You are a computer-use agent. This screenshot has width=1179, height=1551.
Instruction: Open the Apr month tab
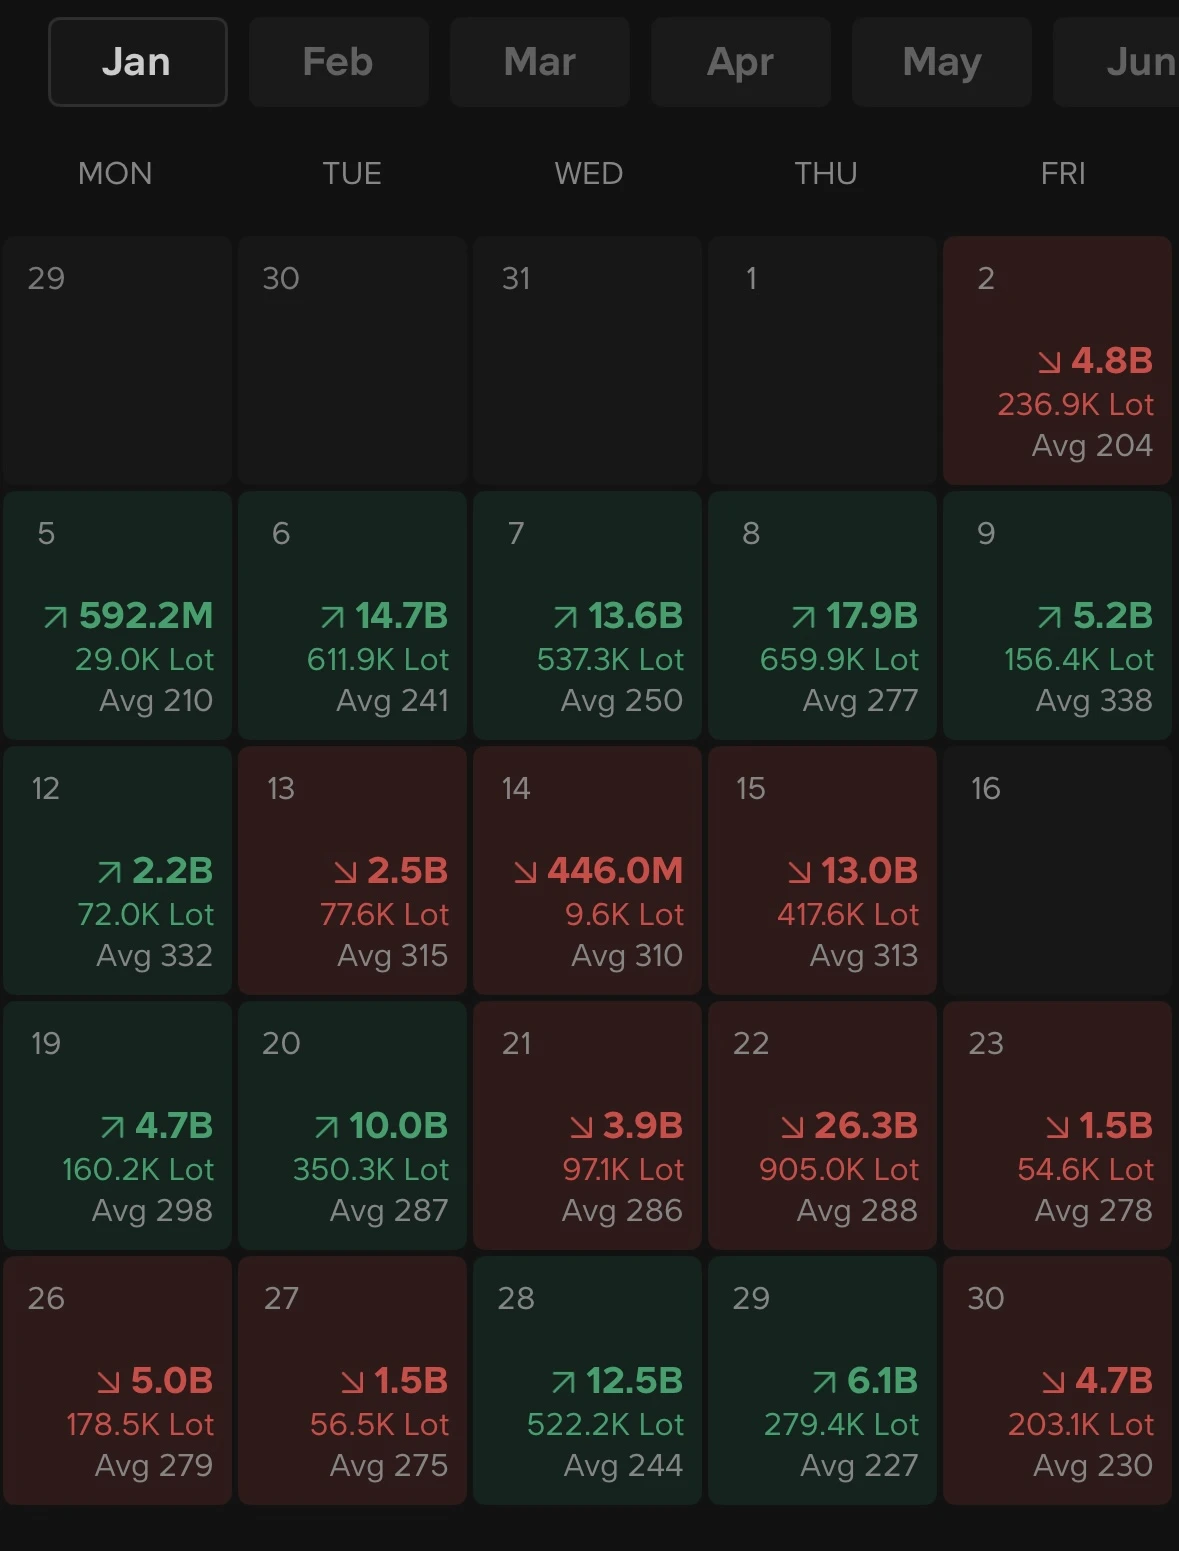click(x=740, y=62)
